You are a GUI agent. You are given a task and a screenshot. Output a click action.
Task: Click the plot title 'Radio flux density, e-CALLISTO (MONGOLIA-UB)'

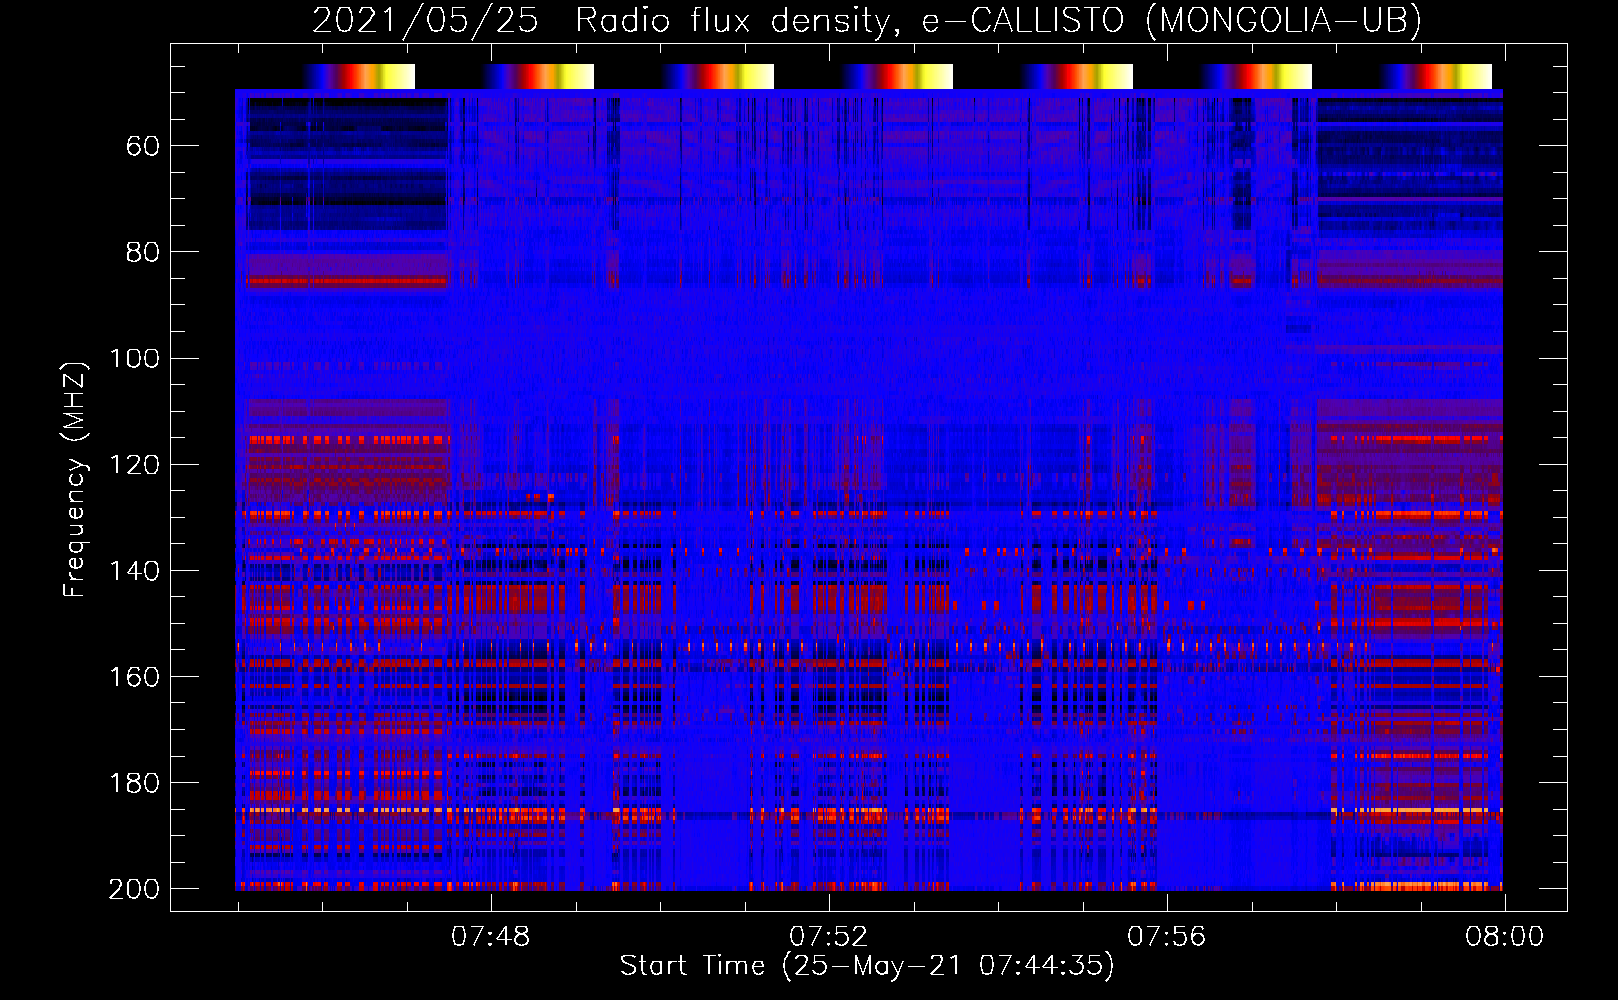click(x=998, y=21)
